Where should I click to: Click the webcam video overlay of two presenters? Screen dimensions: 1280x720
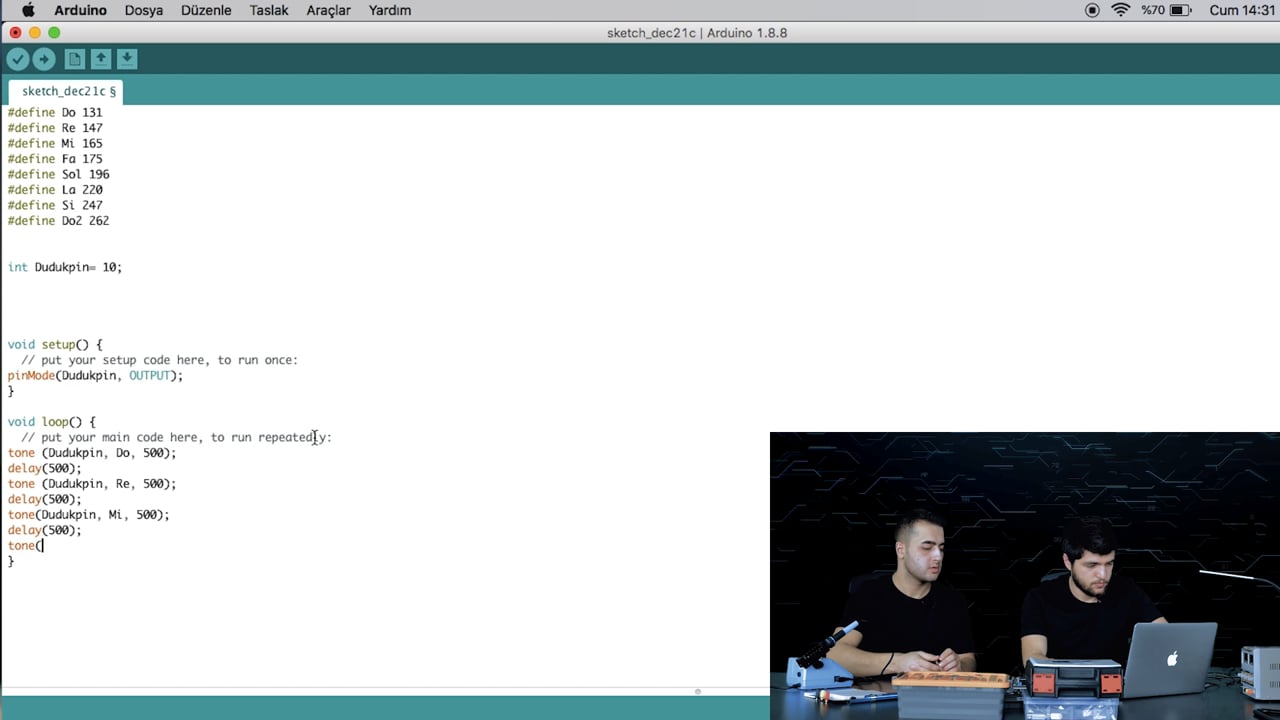coord(1025,576)
